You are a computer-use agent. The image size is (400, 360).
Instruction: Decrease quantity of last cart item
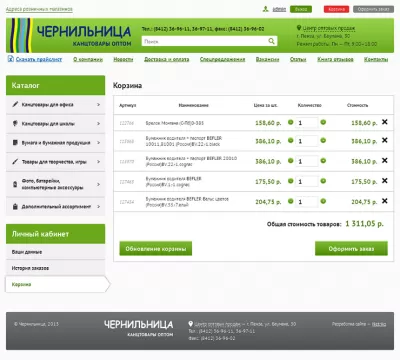click(291, 201)
